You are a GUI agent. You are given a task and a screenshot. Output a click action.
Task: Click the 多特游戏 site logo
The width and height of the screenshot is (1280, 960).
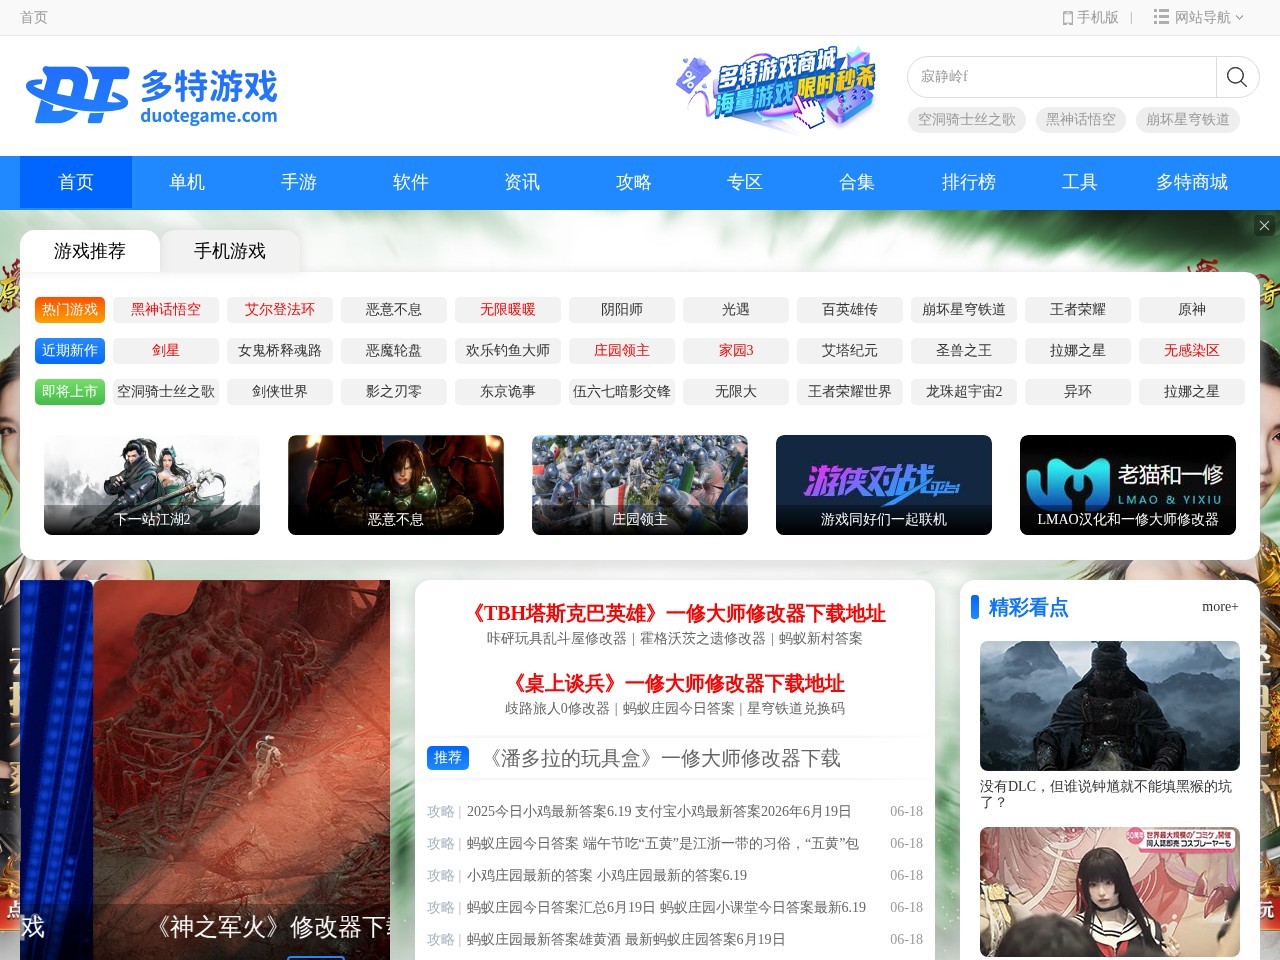click(x=152, y=95)
